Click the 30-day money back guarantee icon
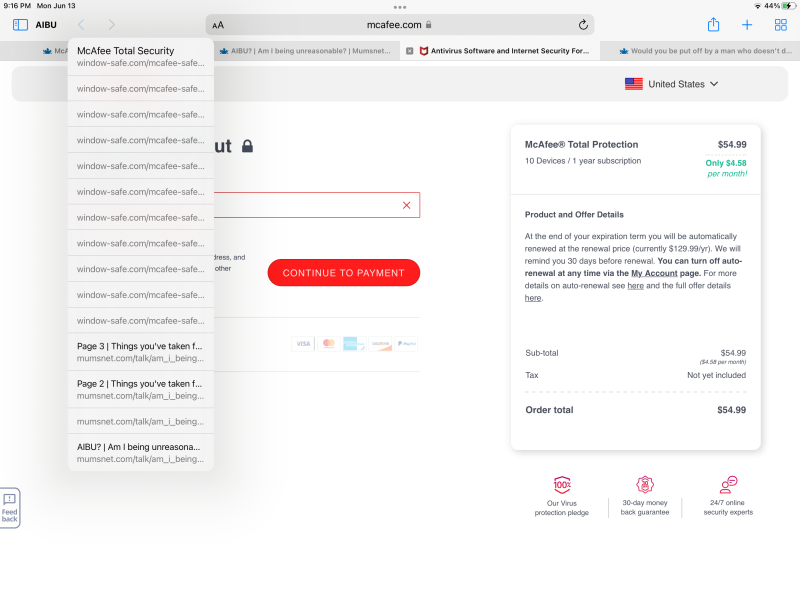The image size is (800, 600). 645,485
